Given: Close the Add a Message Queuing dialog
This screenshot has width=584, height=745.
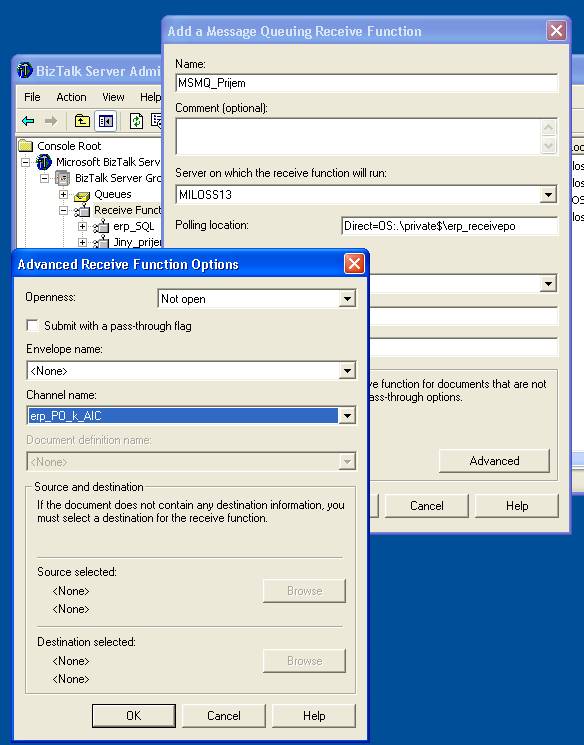Looking at the screenshot, I should (556, 31).
